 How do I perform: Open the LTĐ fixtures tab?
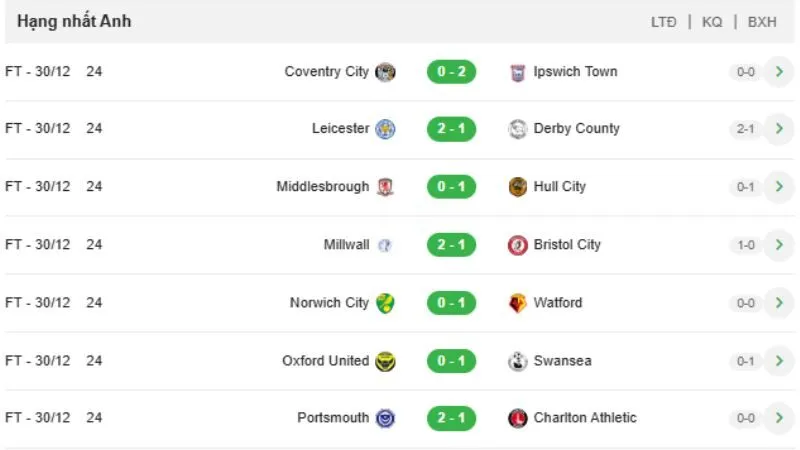pos(664,22)
